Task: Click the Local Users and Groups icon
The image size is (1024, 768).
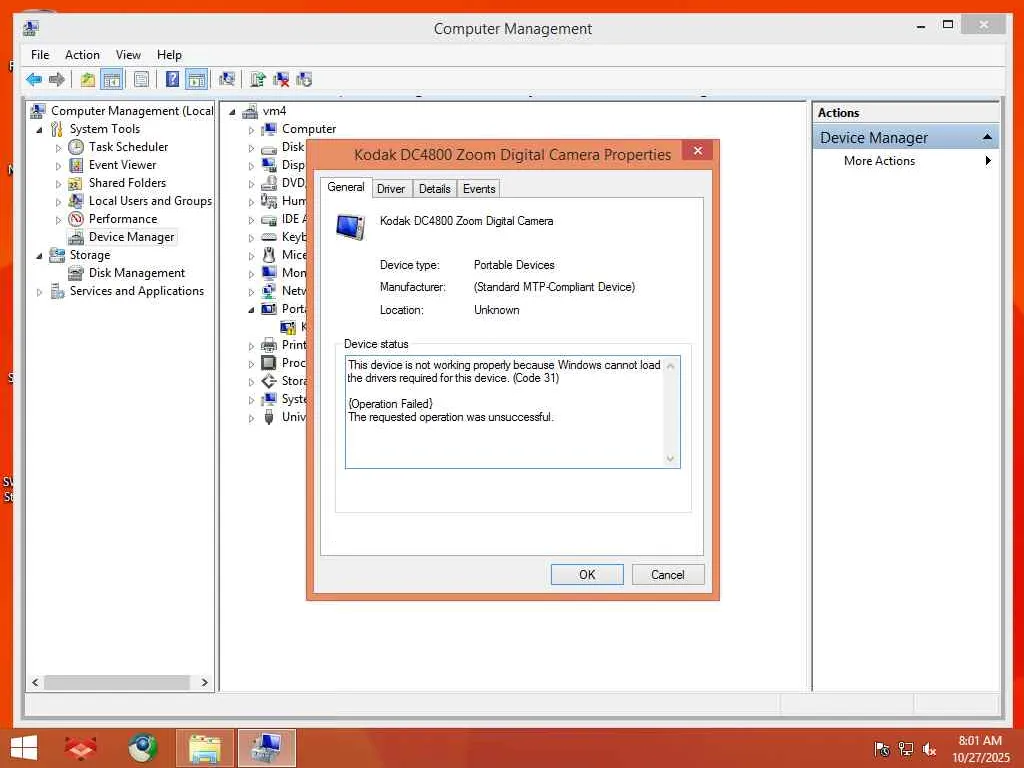Action: (x=76, y=200)
